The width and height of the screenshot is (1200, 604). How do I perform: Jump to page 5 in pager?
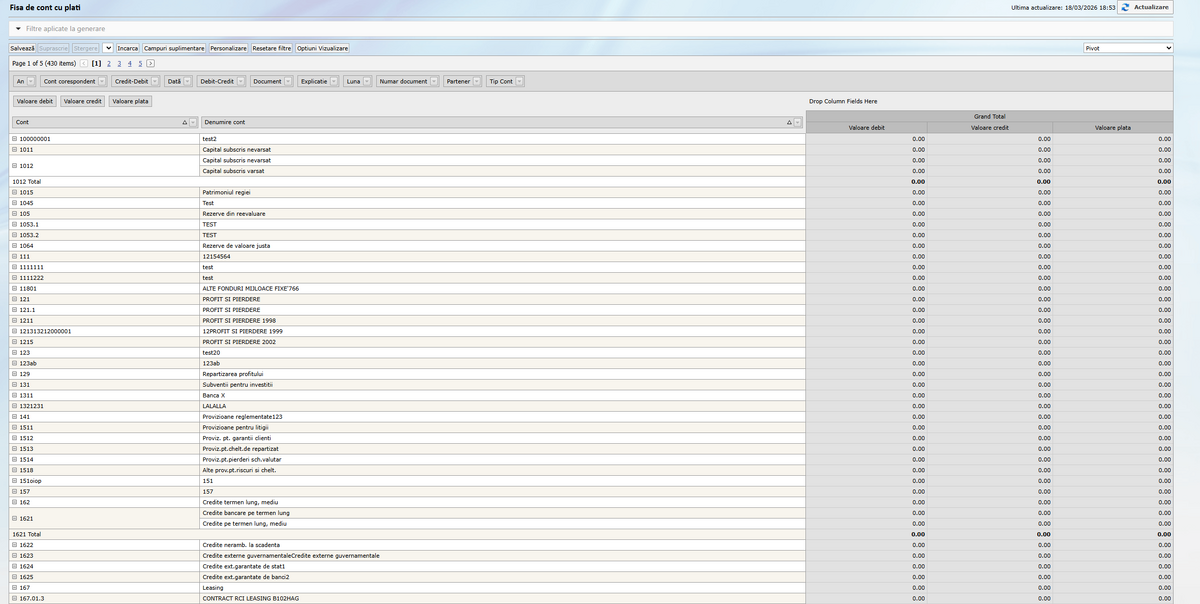pyautogui.click(x=139, y=63)
